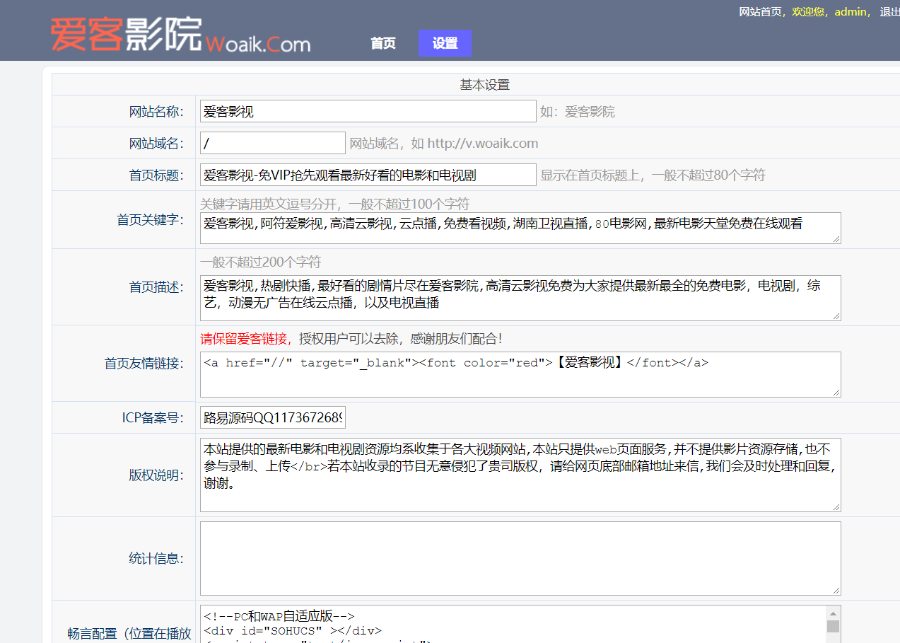900x643 pixels.
Task: Click into the 首页关键字 textarea
Action: [x=520, y=228]
